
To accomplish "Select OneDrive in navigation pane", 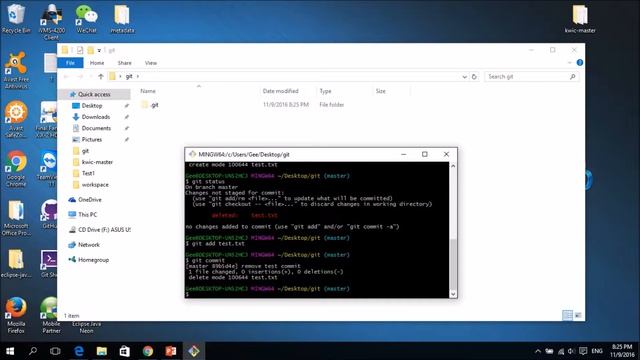I will pyautogui.click(x=89, y=200).
